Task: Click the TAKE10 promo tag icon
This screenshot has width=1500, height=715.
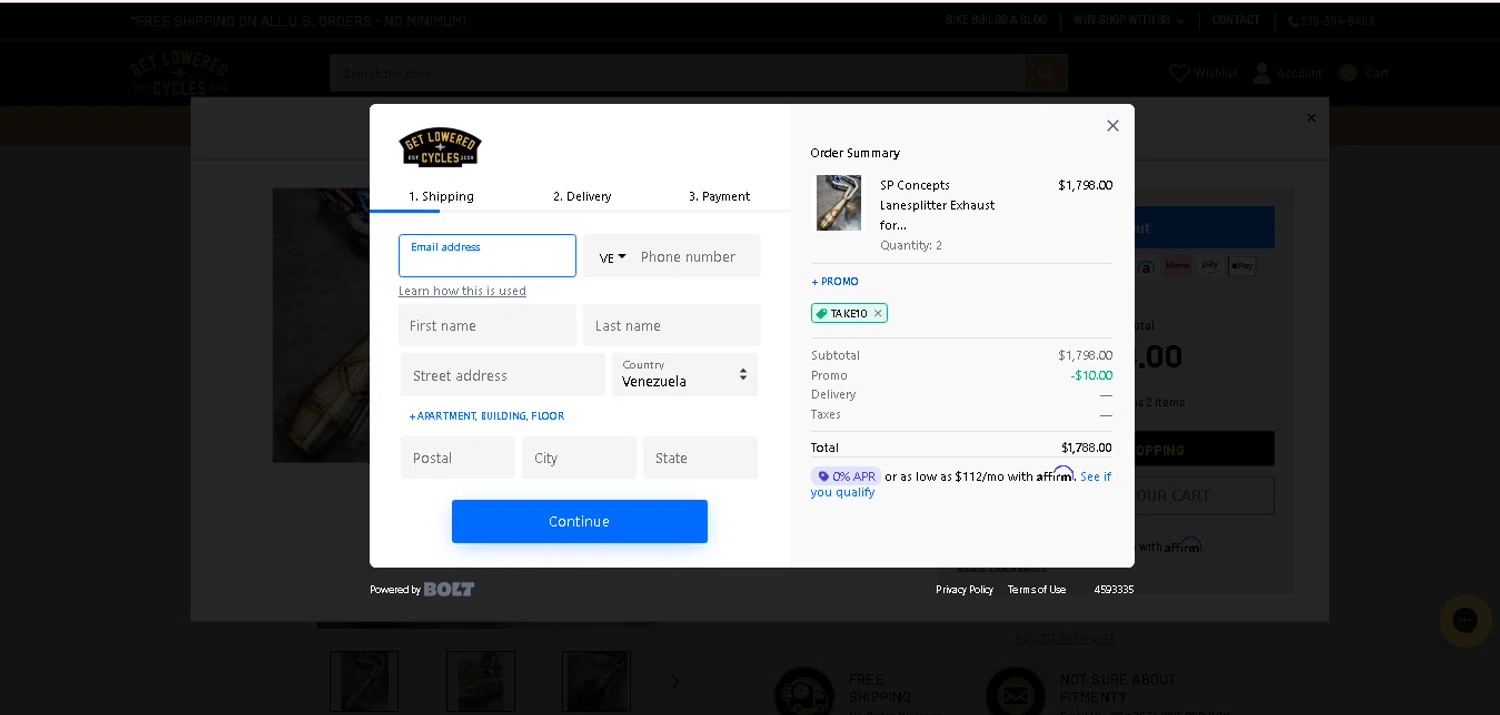Action: [x=822, y=313]
